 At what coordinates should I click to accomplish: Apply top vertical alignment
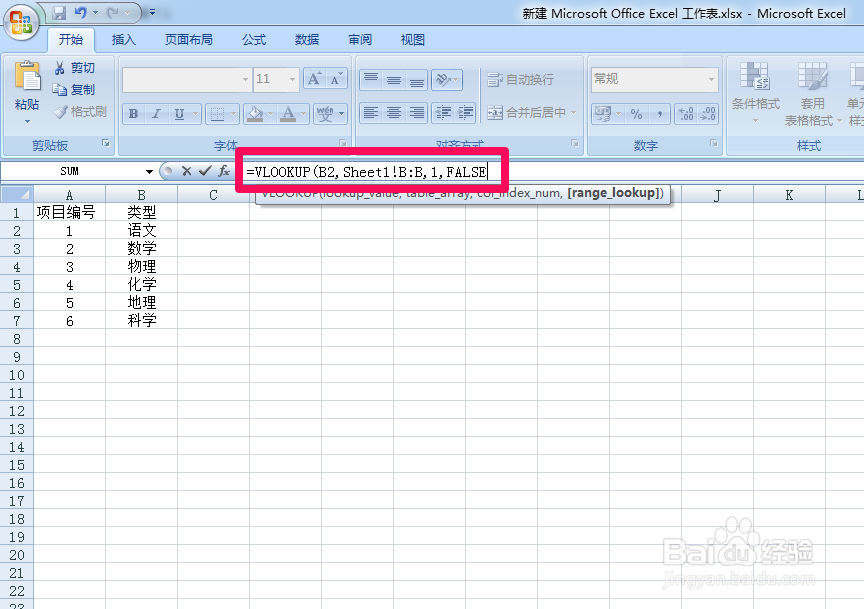pos(371,80)
